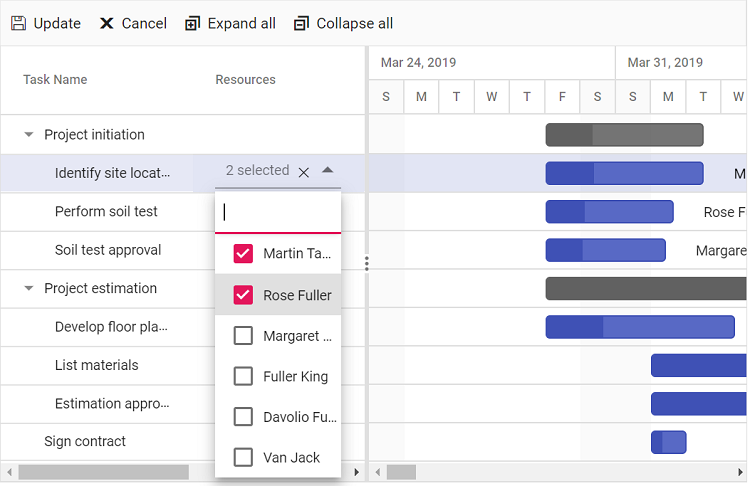Click the grid horizontal scrollbar thumb
This screenshot has width=750, height=486.
coord(104,472)
